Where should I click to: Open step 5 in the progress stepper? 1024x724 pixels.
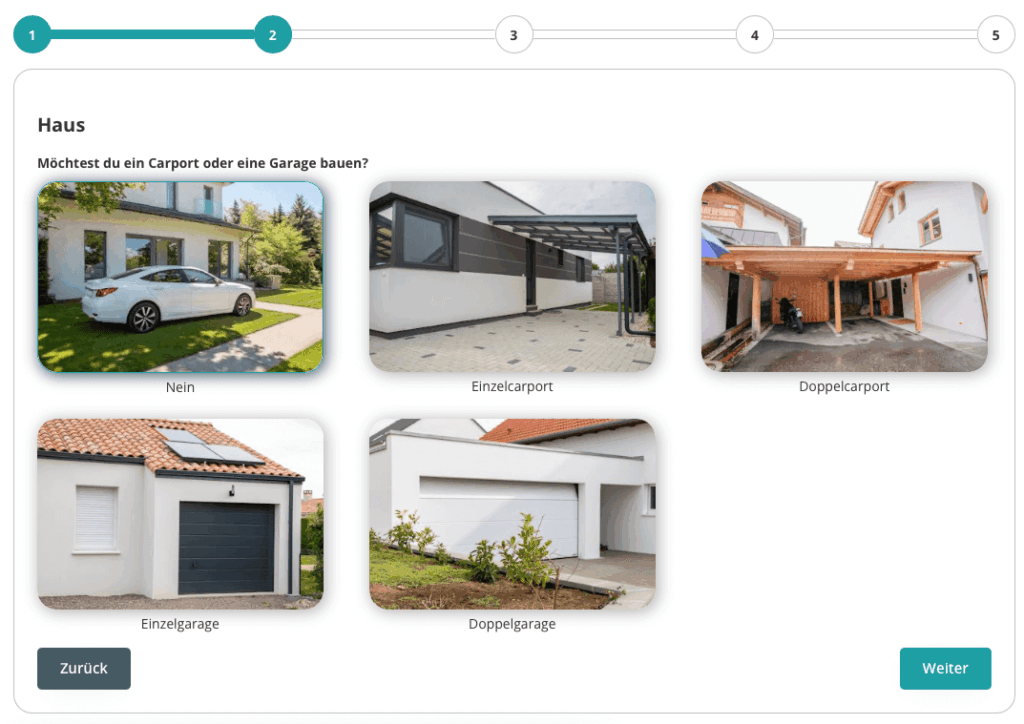[x=995, y=35]
